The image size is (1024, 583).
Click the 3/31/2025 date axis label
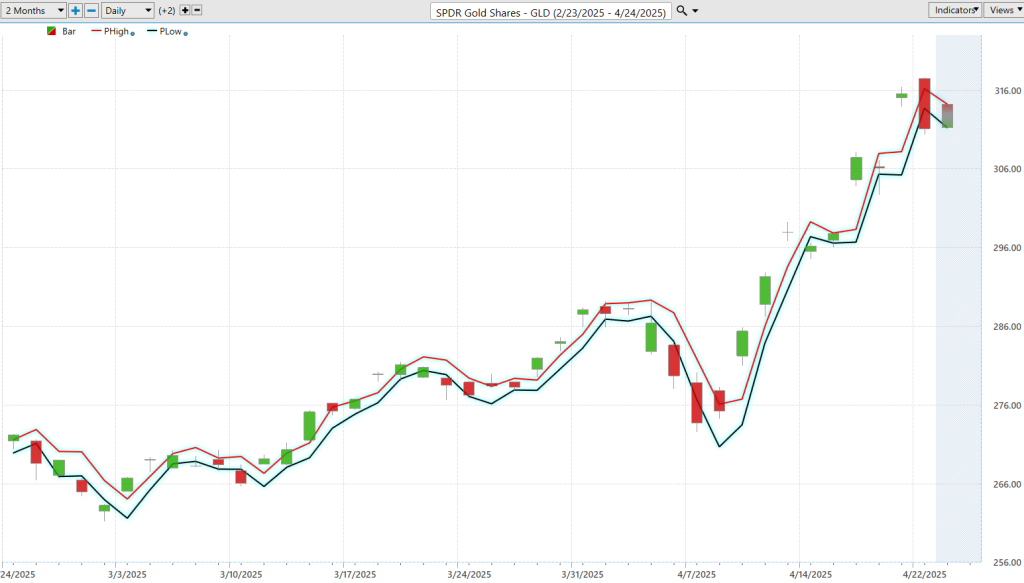coord(583,575)
